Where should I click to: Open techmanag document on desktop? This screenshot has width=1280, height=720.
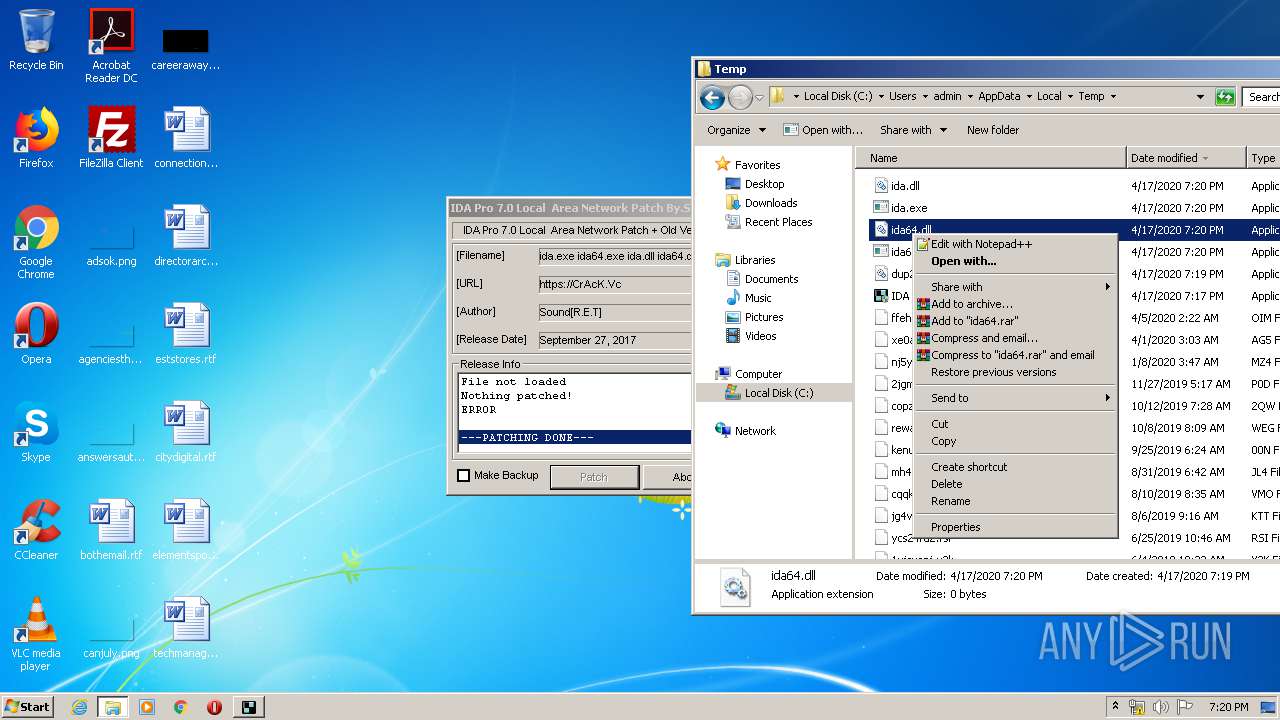pyautogui.click(x=186, y=627)
